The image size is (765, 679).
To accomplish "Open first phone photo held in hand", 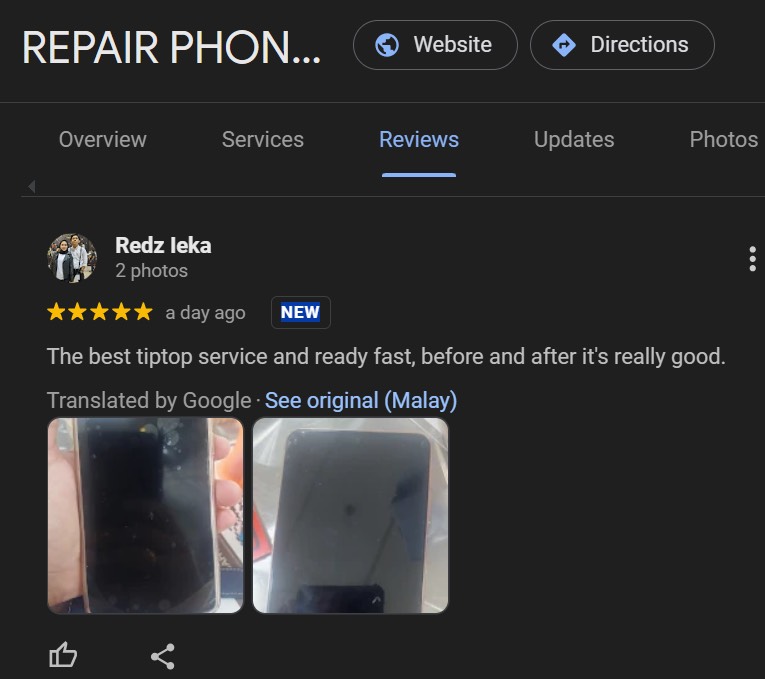I will tap(145, 516).
